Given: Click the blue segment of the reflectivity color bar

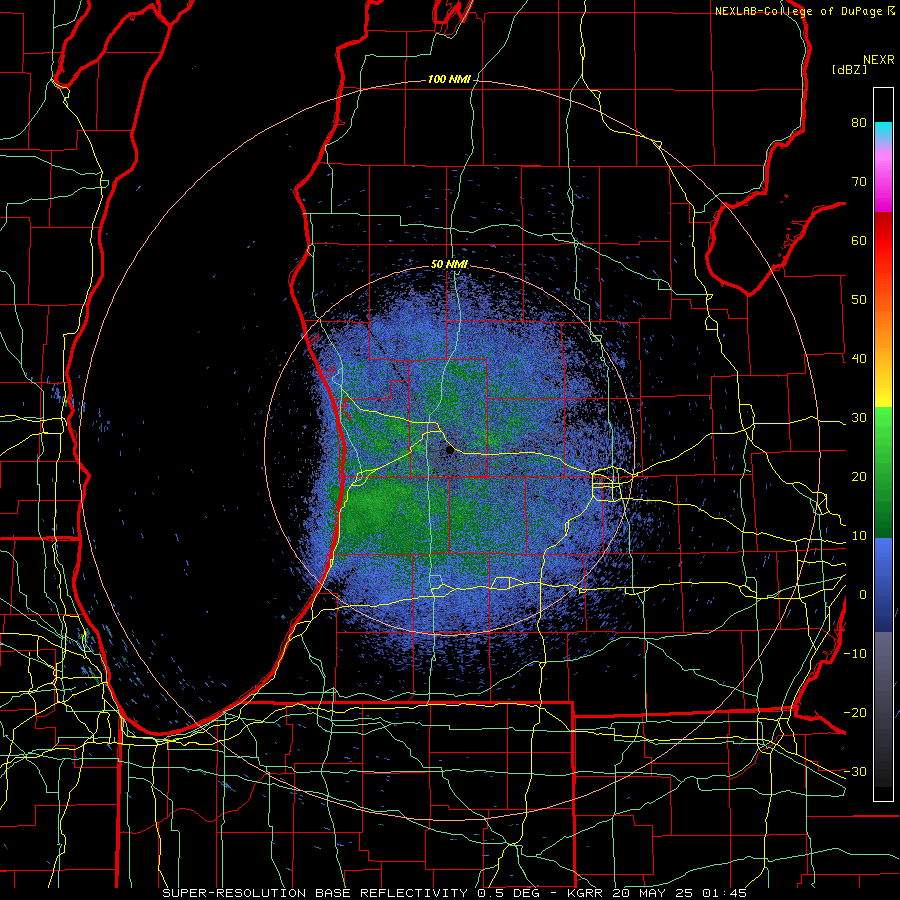Looking at the screenshot, I should pyautogui.click(x=883, y=584).
